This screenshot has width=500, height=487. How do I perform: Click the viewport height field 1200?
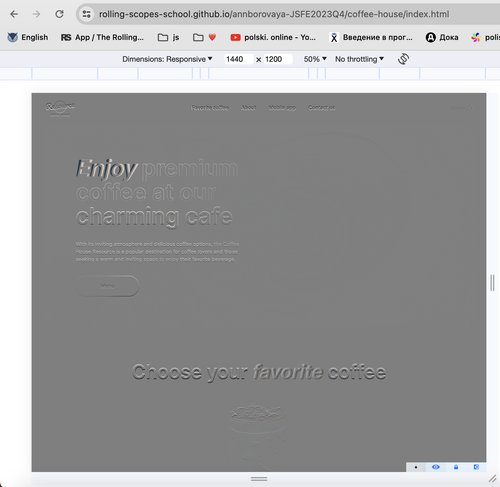pos(278,59)
